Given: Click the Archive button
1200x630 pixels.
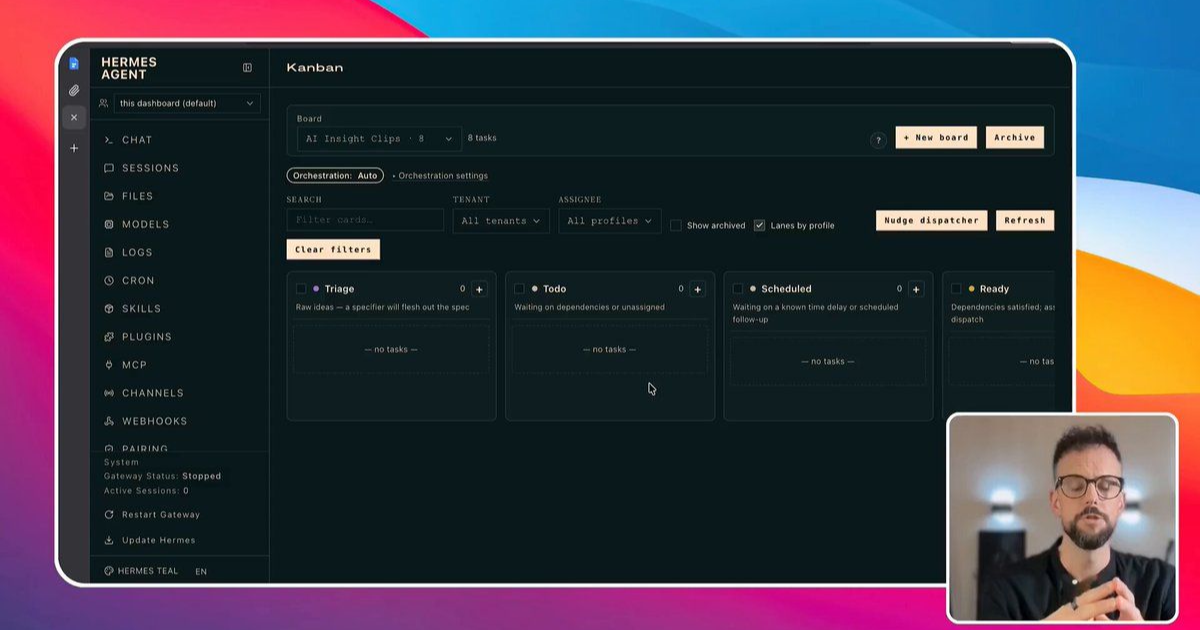Looking at the screenshot, I should (x=1015, y=138).
